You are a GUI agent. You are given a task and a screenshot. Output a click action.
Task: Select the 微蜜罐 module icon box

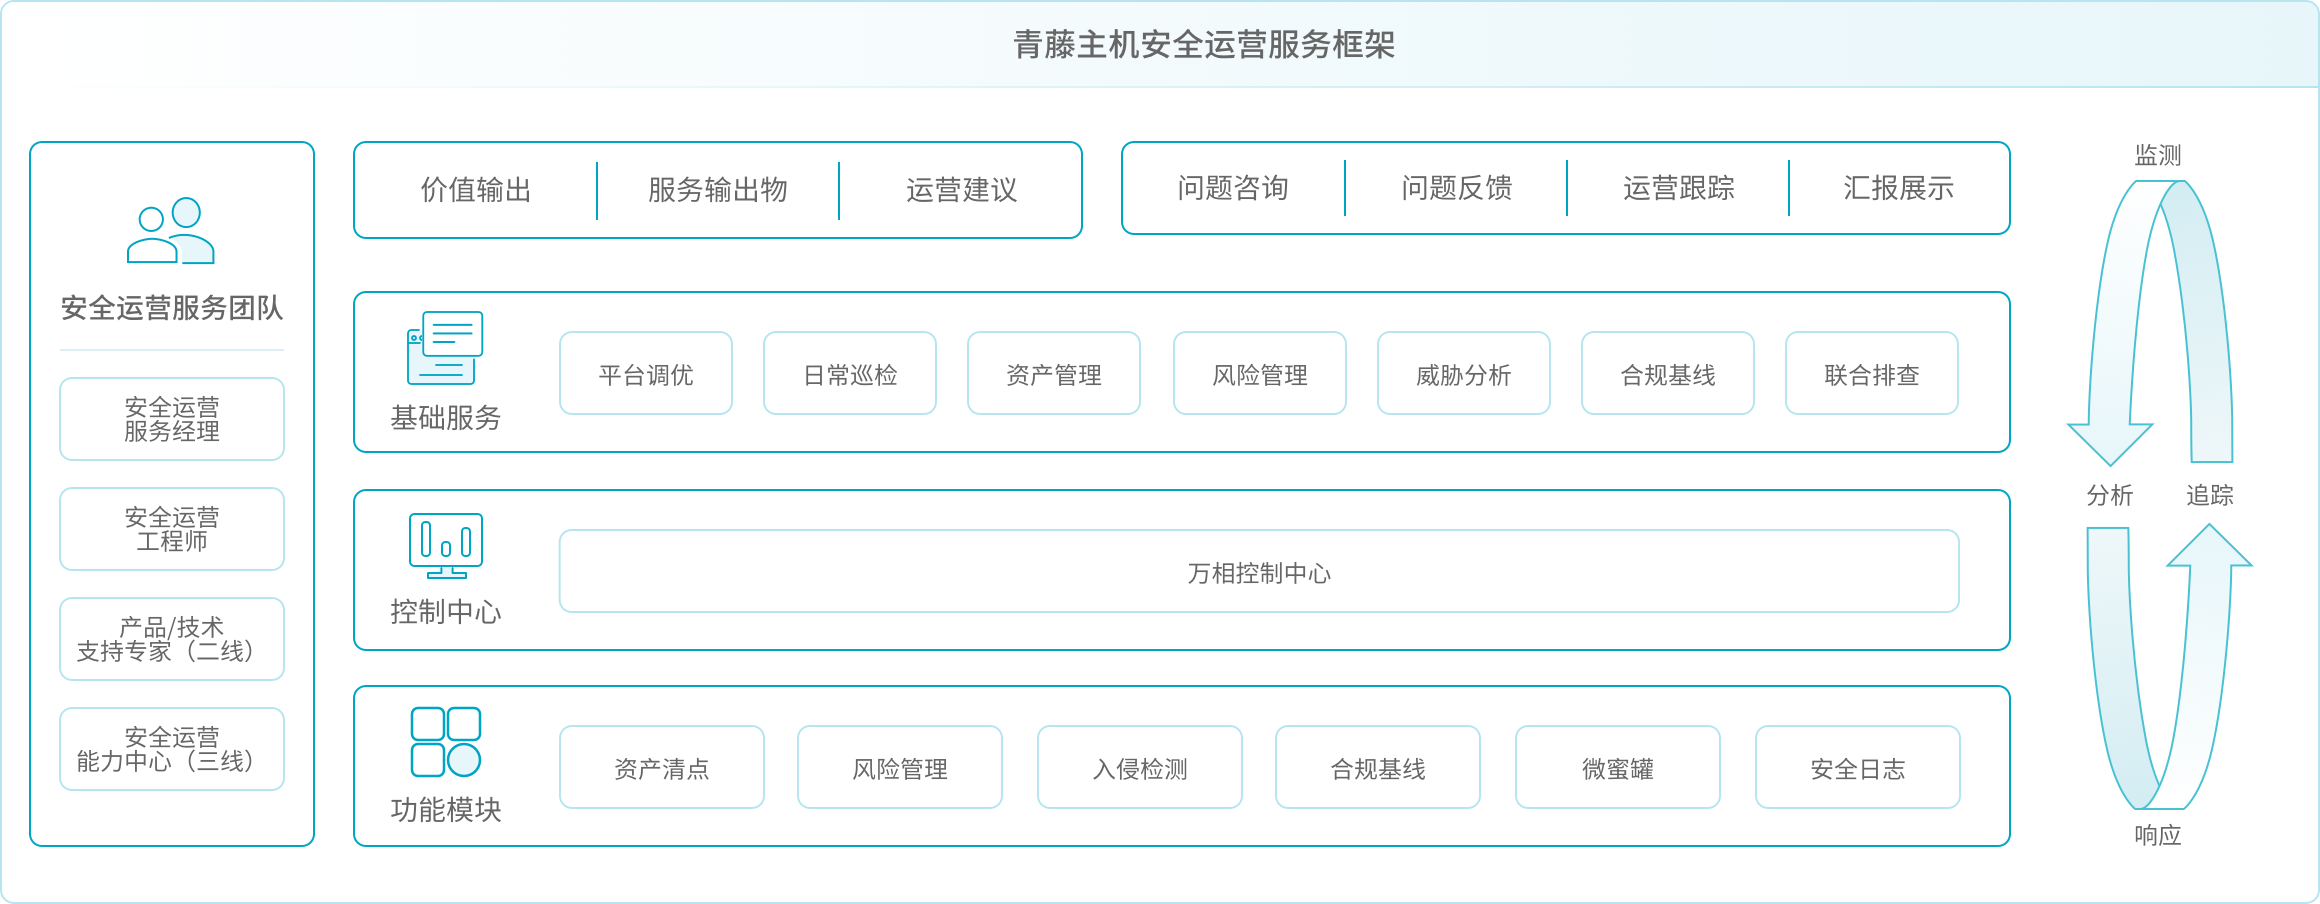coord(1617,767)
